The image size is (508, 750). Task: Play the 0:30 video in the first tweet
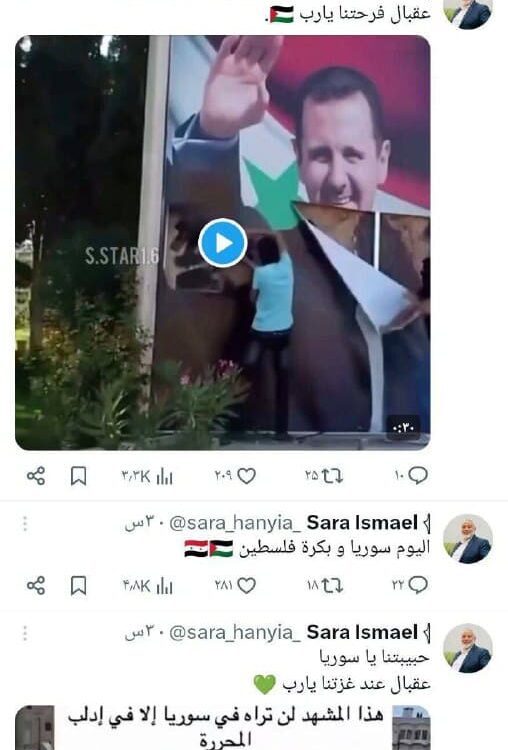point(222,243)
